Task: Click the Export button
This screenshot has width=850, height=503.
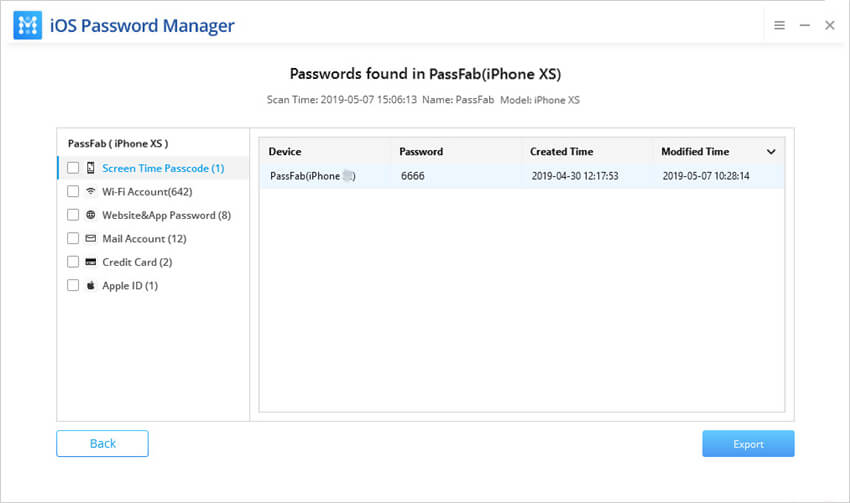Action: [748, 443]
